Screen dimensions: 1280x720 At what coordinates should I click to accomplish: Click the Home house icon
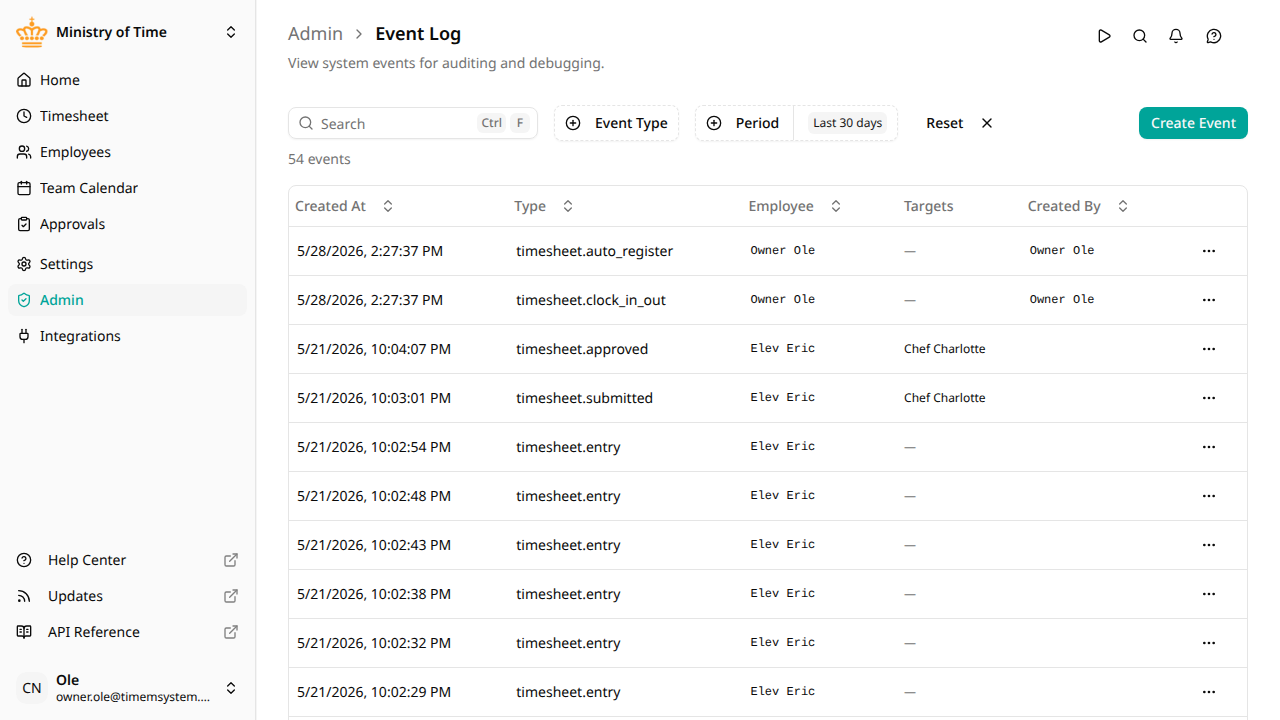(24, 80)
